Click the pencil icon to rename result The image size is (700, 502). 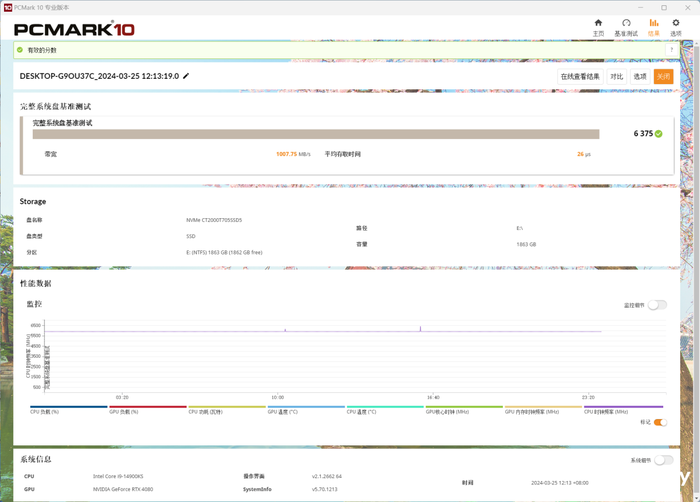[186, 76]
